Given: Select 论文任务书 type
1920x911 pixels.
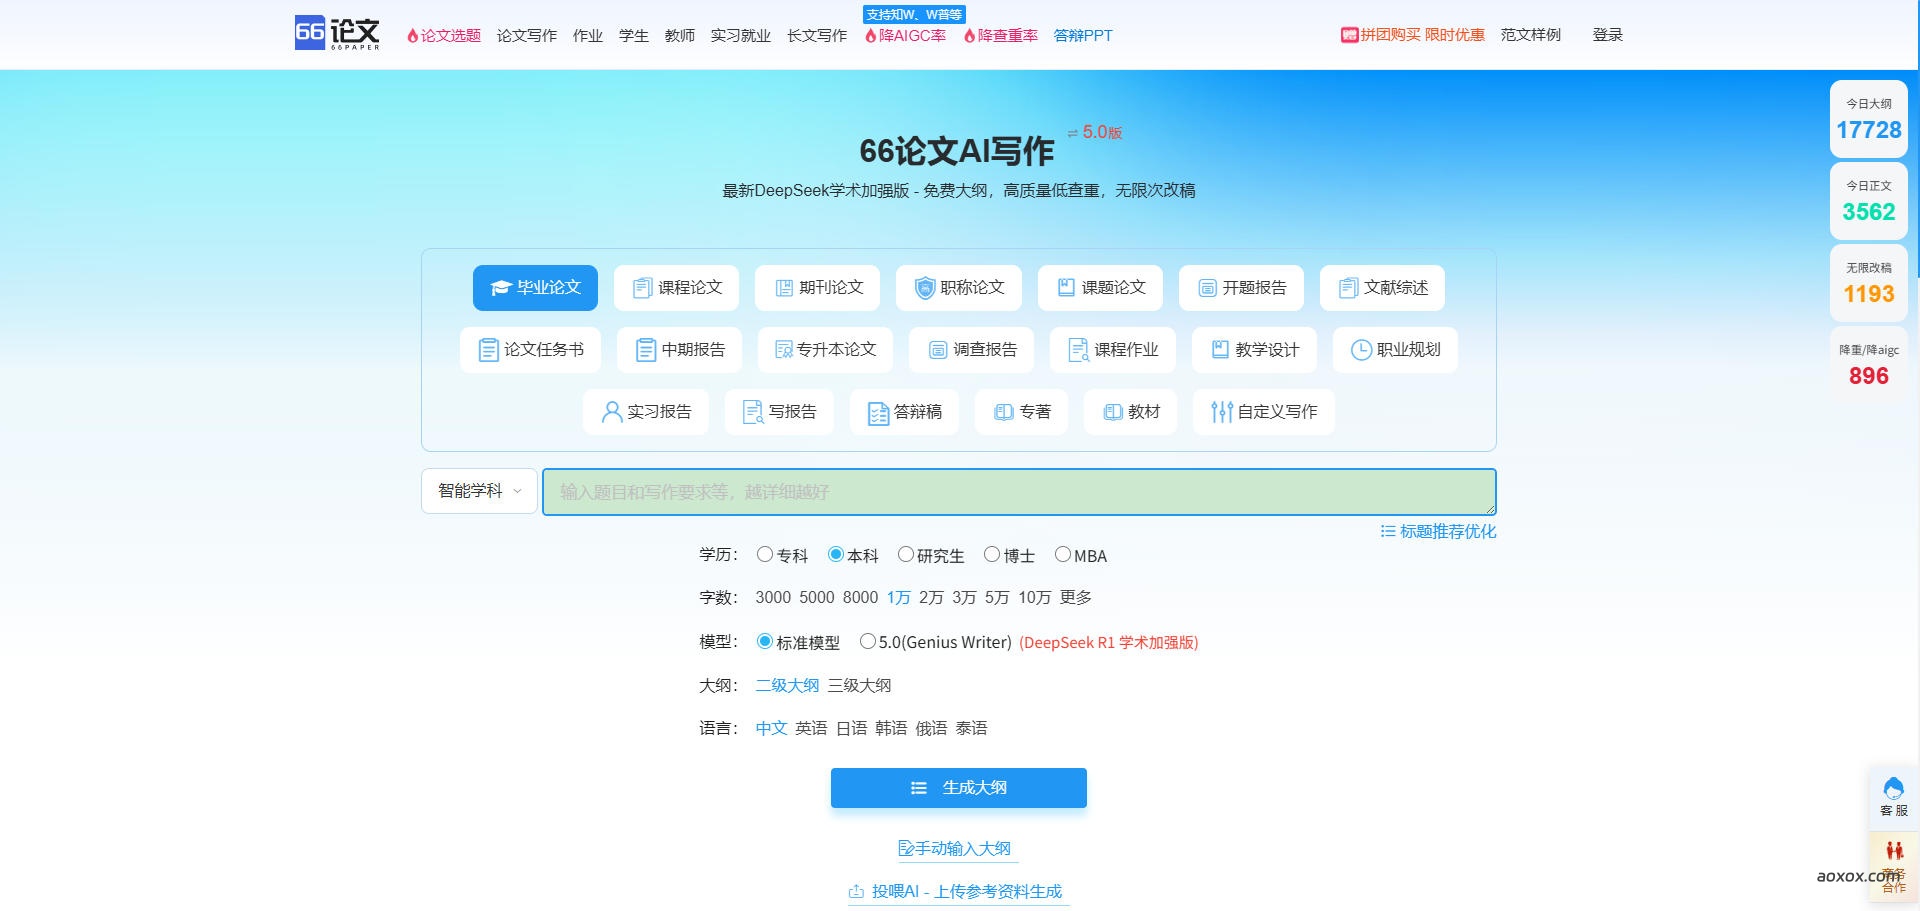Looking at the screenshot, I should (530, 350).
